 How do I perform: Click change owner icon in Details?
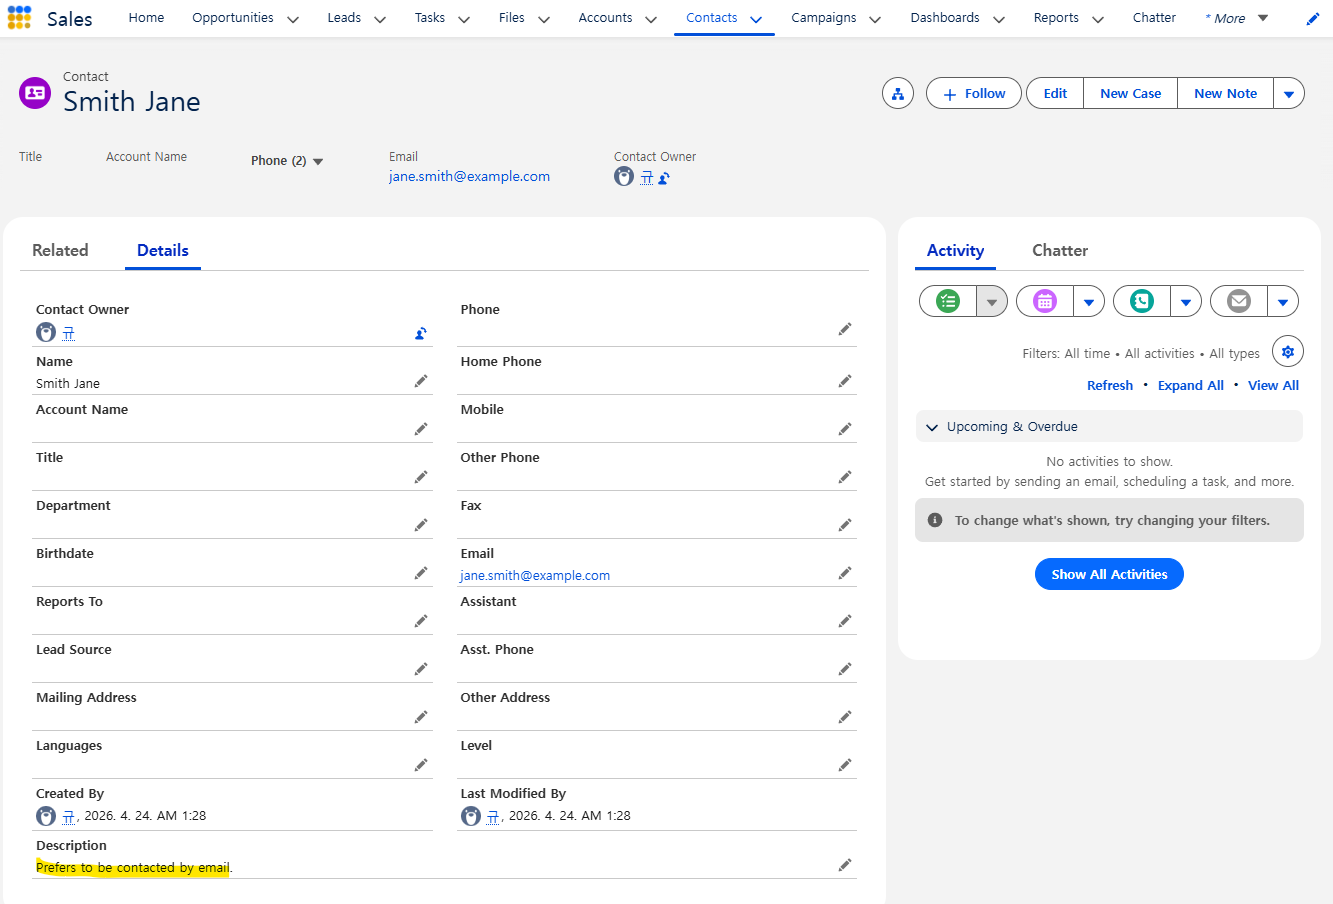click(421, 334)
